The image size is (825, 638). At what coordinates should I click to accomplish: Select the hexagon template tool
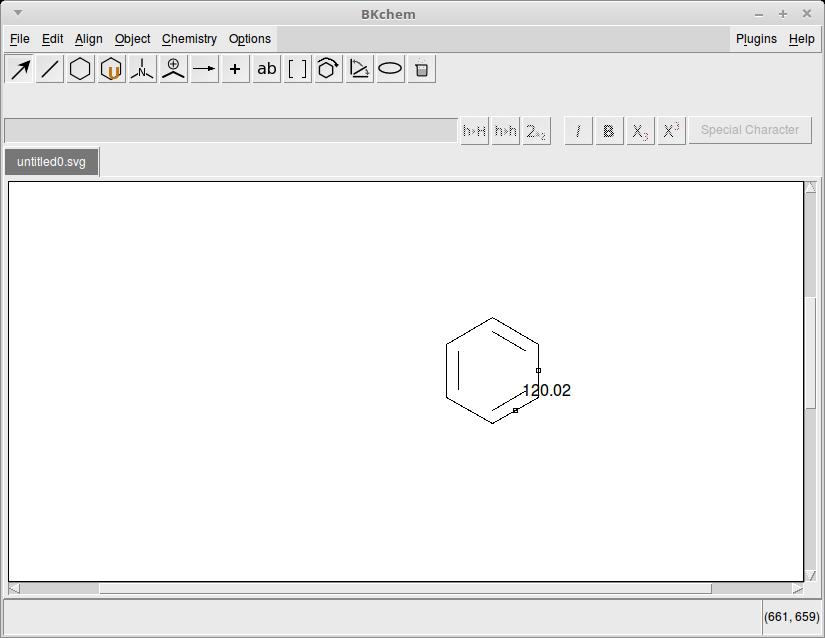click(x=81, y=69)
